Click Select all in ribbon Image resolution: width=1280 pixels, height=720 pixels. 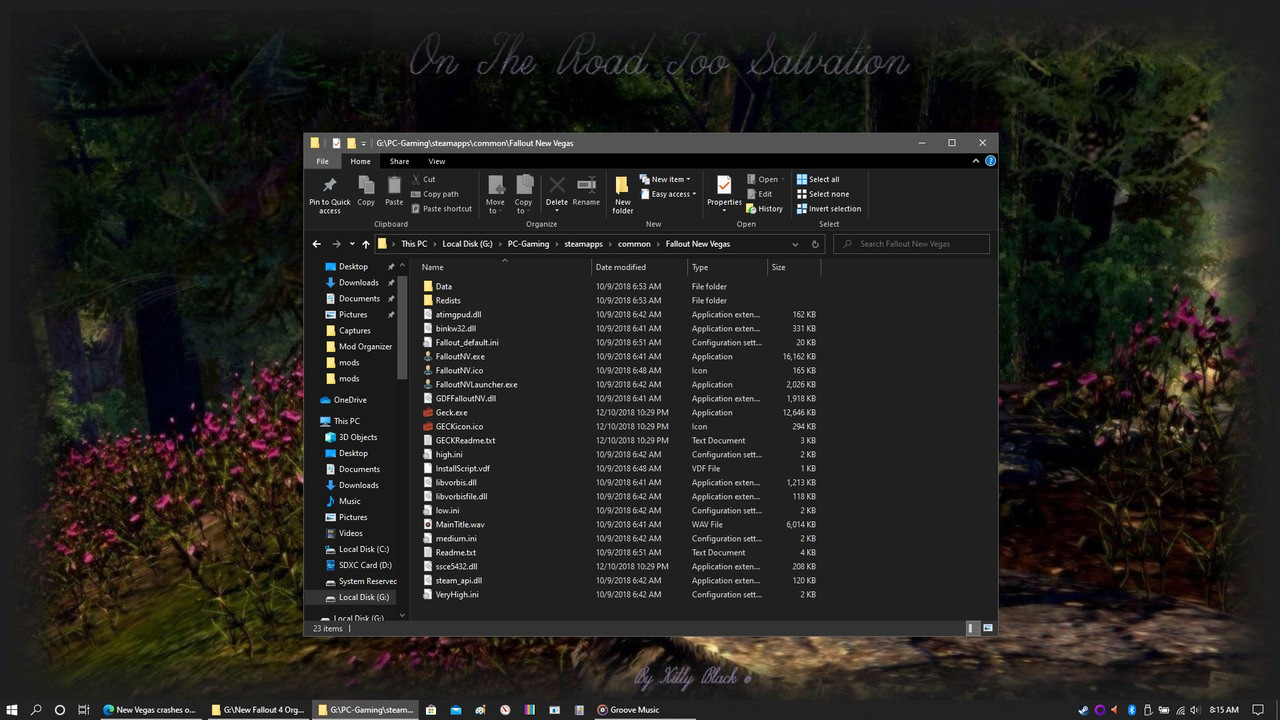(818, 180)
